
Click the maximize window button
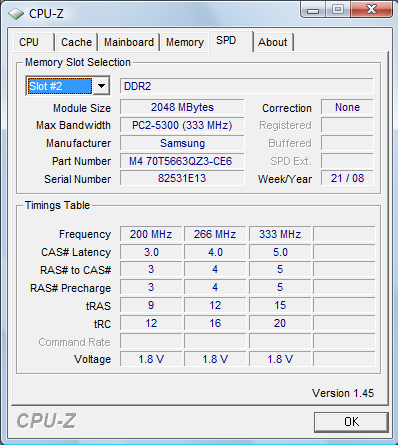coord(337,10)
